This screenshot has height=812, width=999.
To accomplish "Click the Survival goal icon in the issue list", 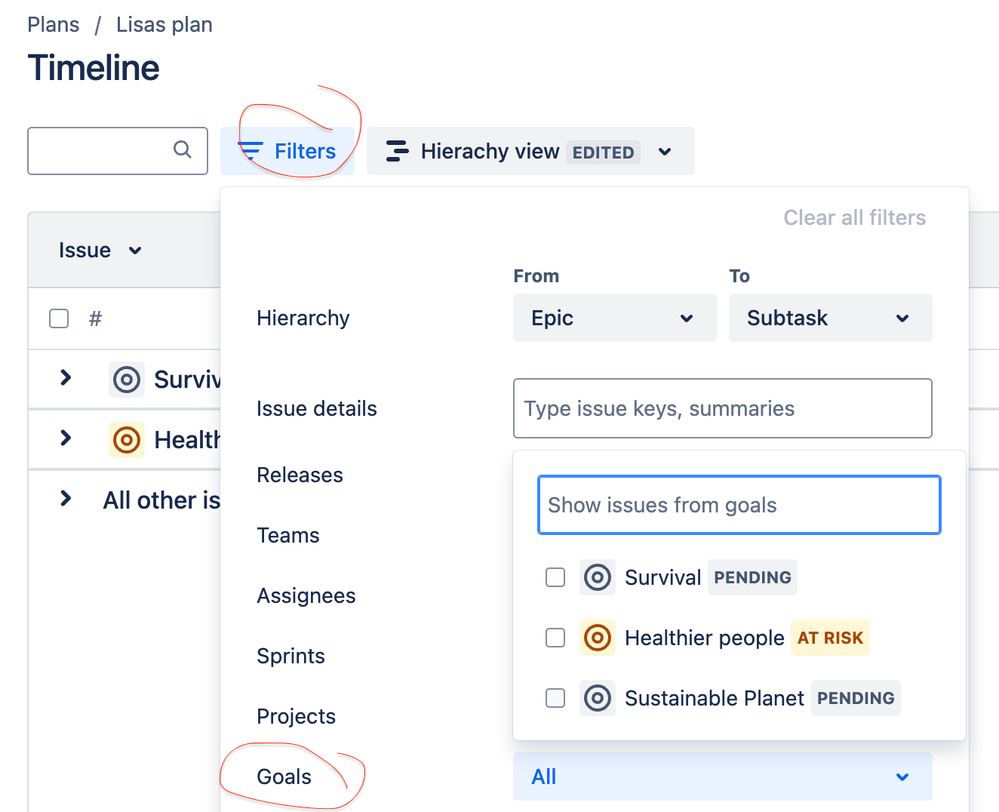I will click(x=126, y=379).
